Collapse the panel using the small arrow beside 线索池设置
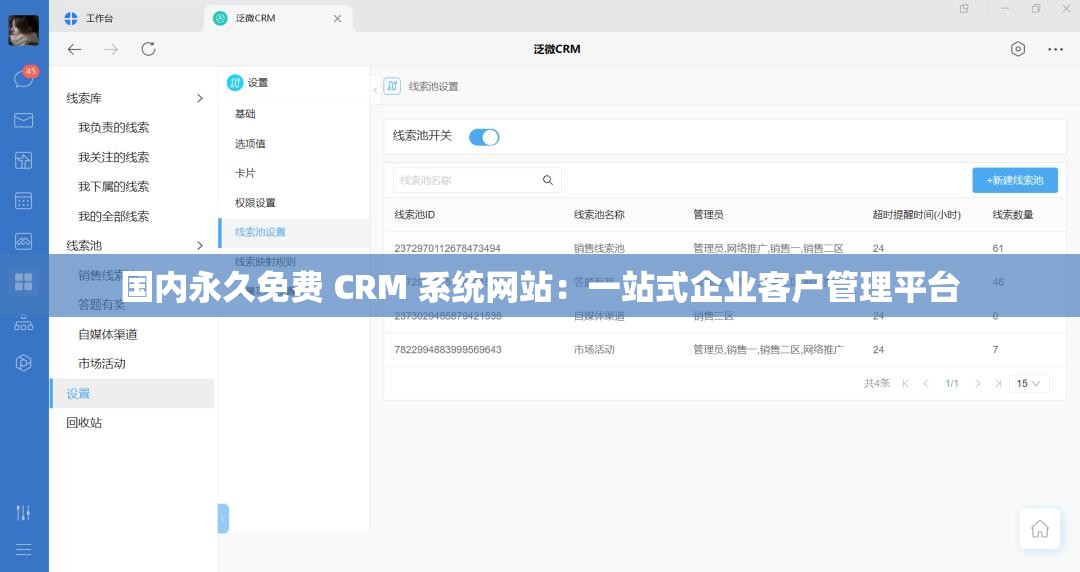 pos(375,90)
